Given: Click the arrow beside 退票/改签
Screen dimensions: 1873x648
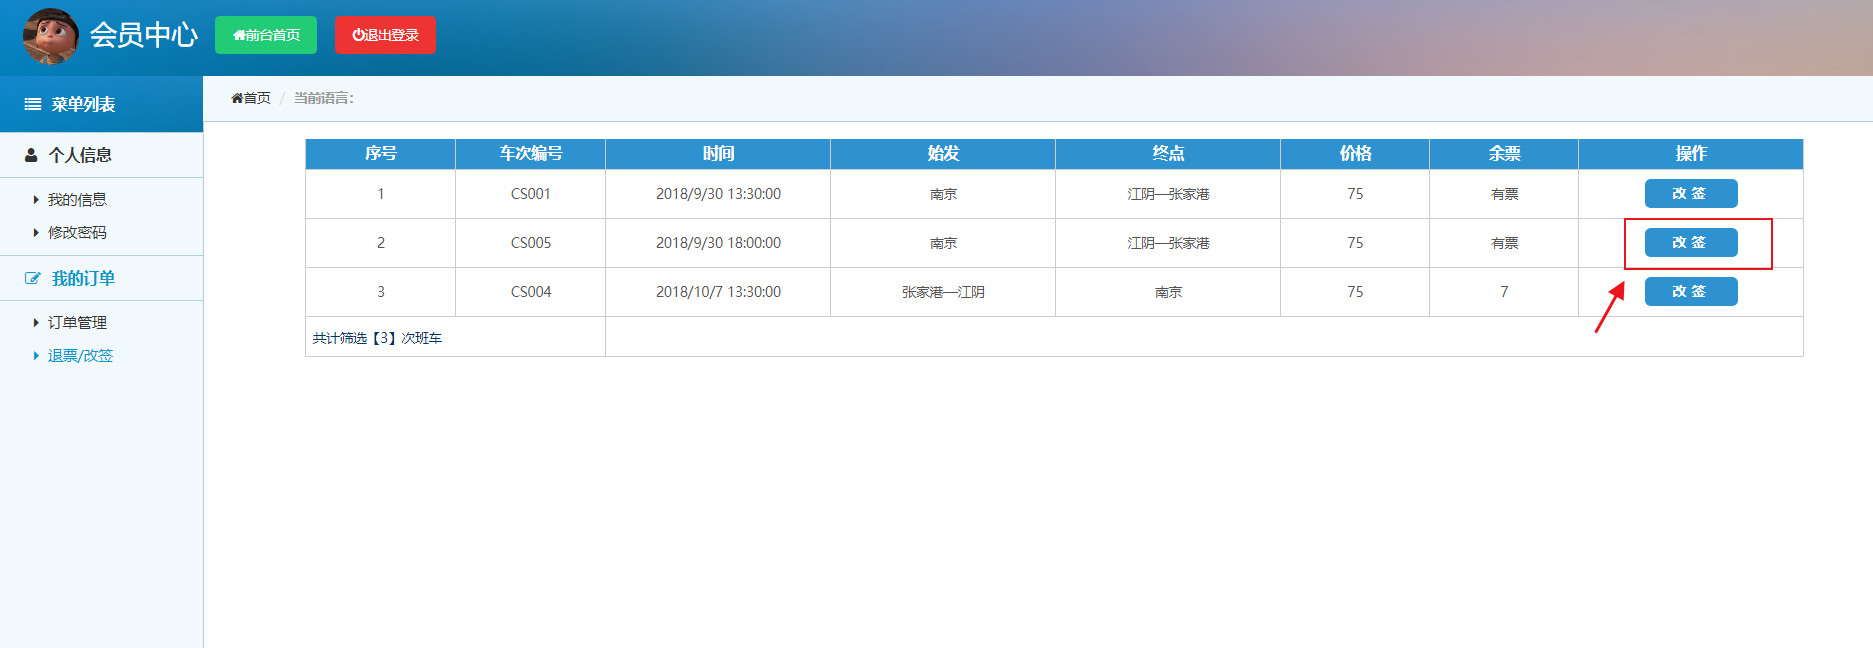Looking at the screenshot, I should [x=36, y=355].
